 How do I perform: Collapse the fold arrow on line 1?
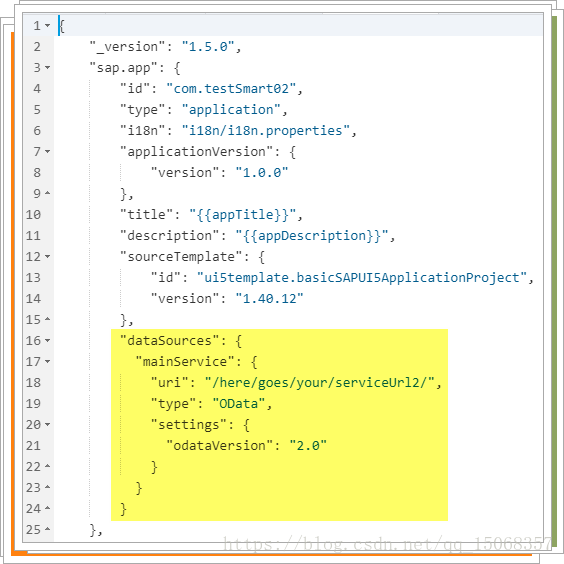click(x=47, y=26)
